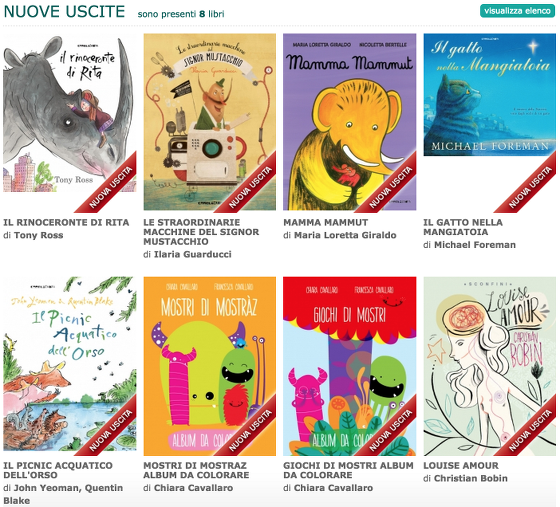
Task: Click 'GIOCHI DI MOSTRI ALBUM DA COLORARE' title
Action: click(349, 470)
